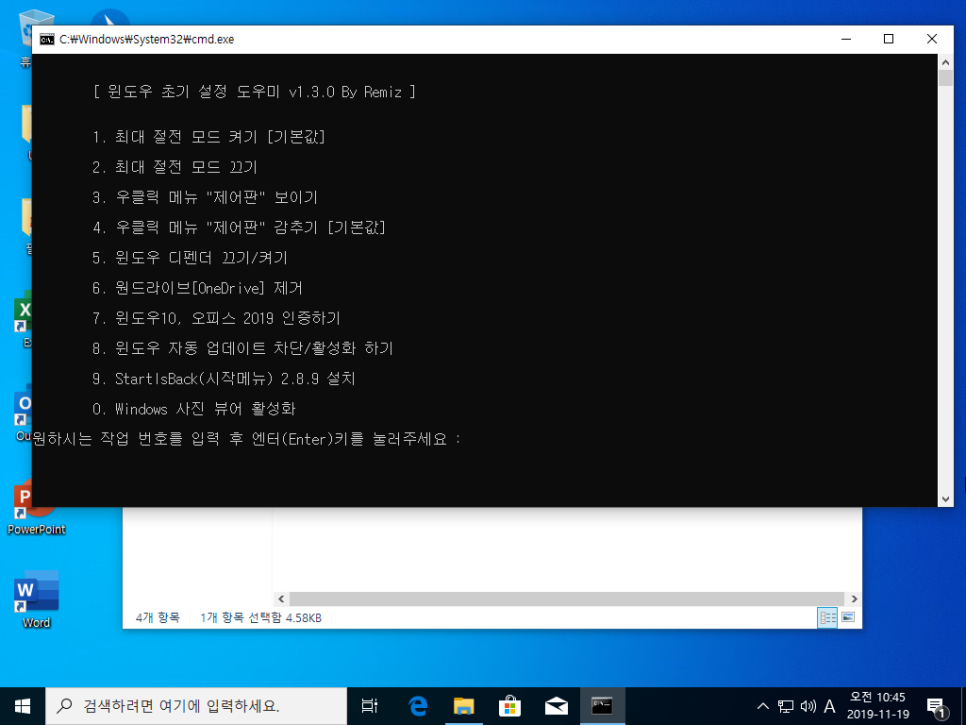Click Explorer's horizontal scrollbar track
Image resolution: width=966 pixels, height=725 pixels.
pyautogui.click(x=567, y=599)
